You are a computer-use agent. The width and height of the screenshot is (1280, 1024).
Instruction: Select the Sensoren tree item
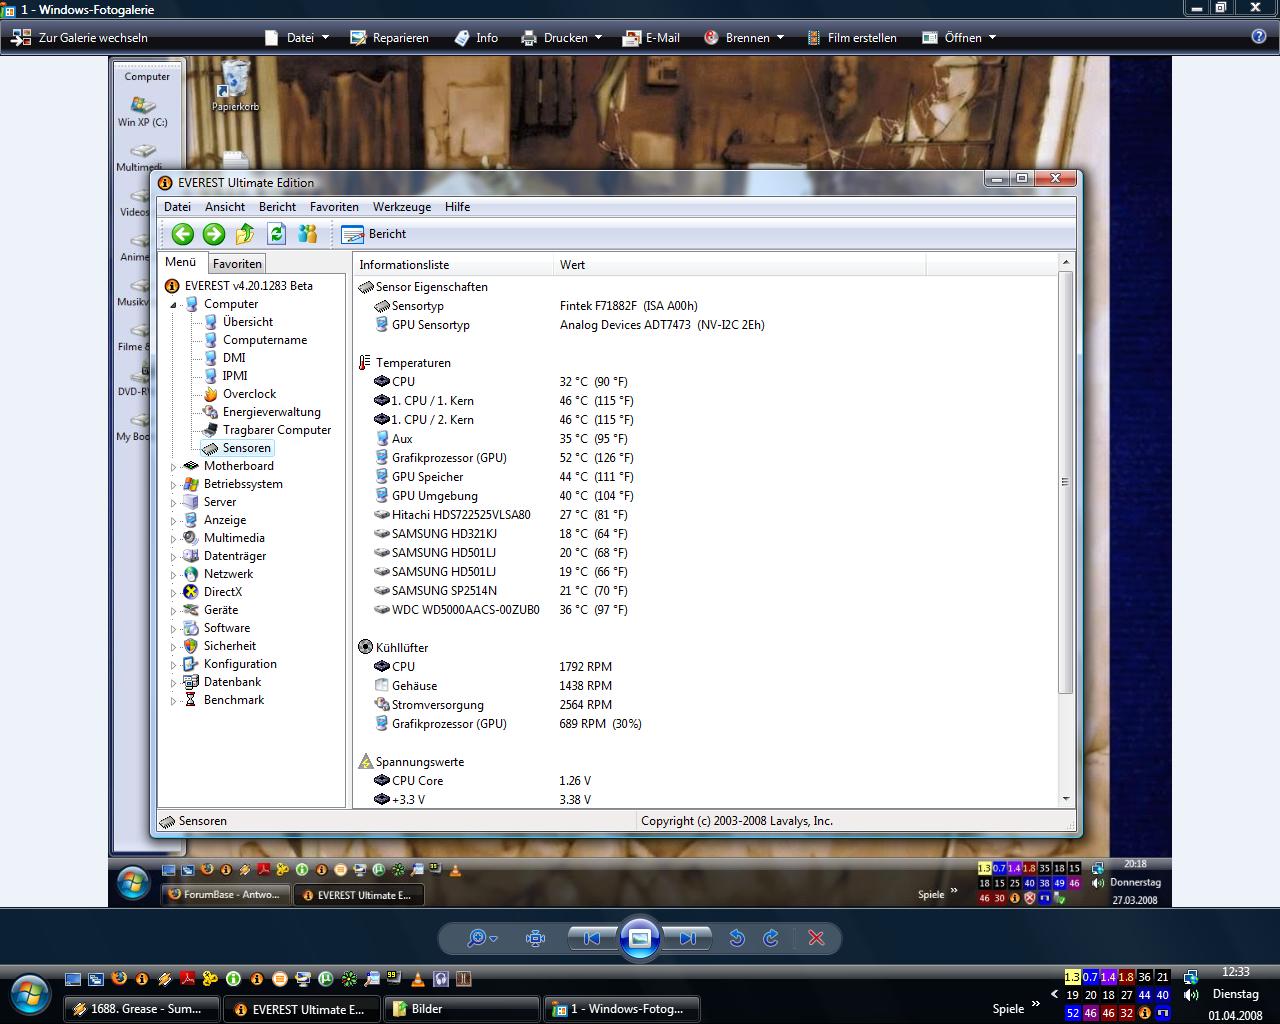(x=246, y=448)
